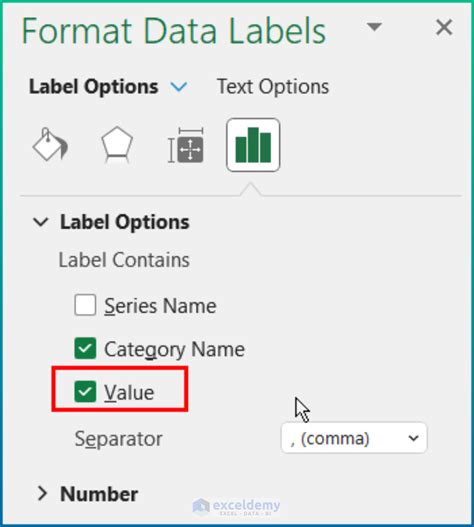
Task: Switch to the Text Options tab
Action: (x=273, y=87)
